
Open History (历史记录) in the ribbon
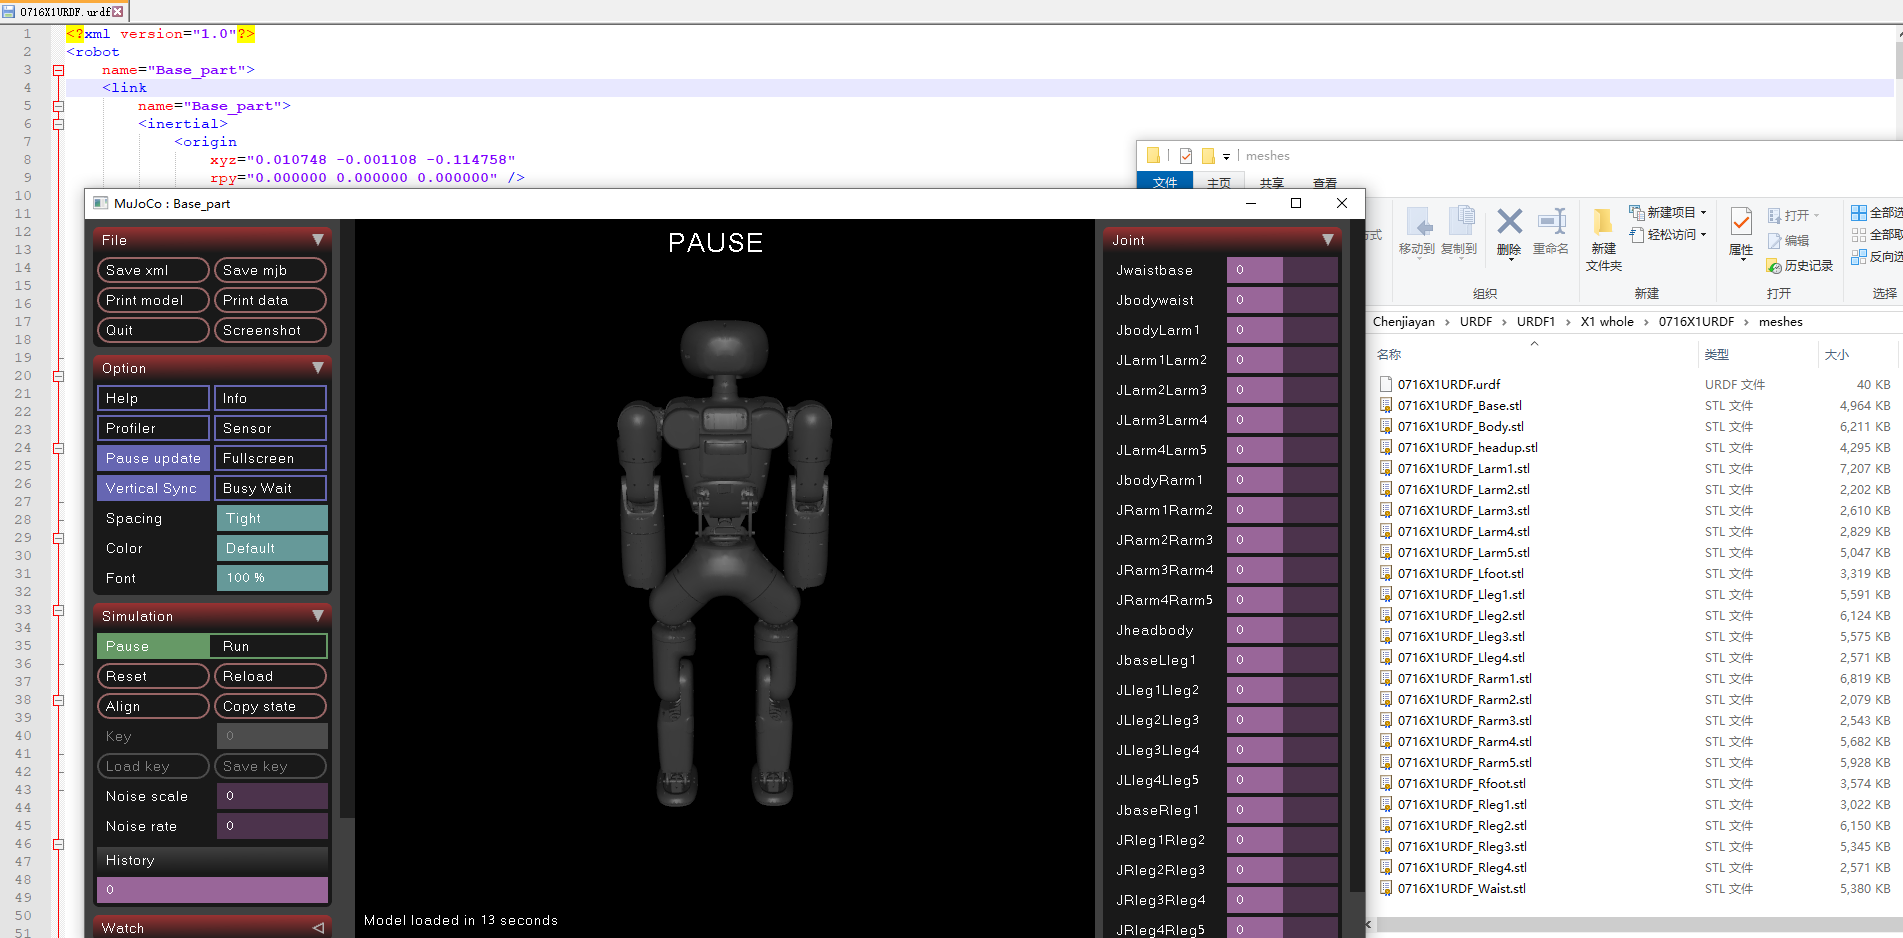click(x=1799, y=266)
